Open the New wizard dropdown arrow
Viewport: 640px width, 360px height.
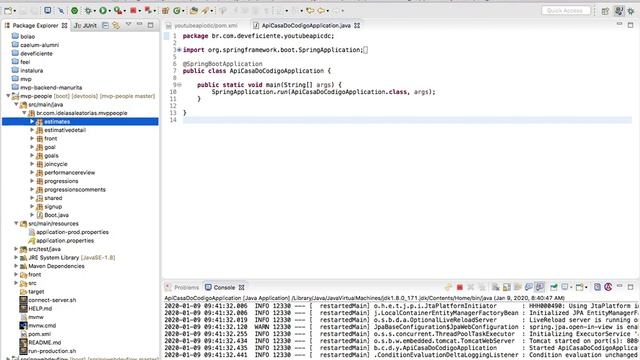tap(15, 11)
